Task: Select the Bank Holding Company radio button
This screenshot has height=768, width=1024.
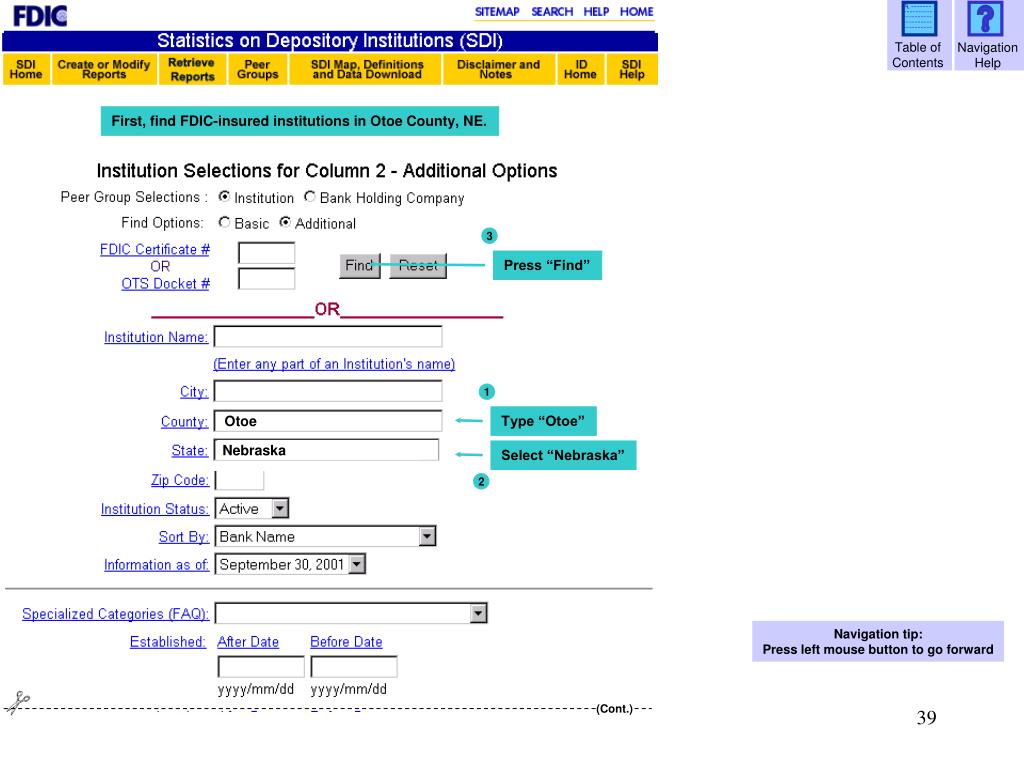Action: [310, 197]
